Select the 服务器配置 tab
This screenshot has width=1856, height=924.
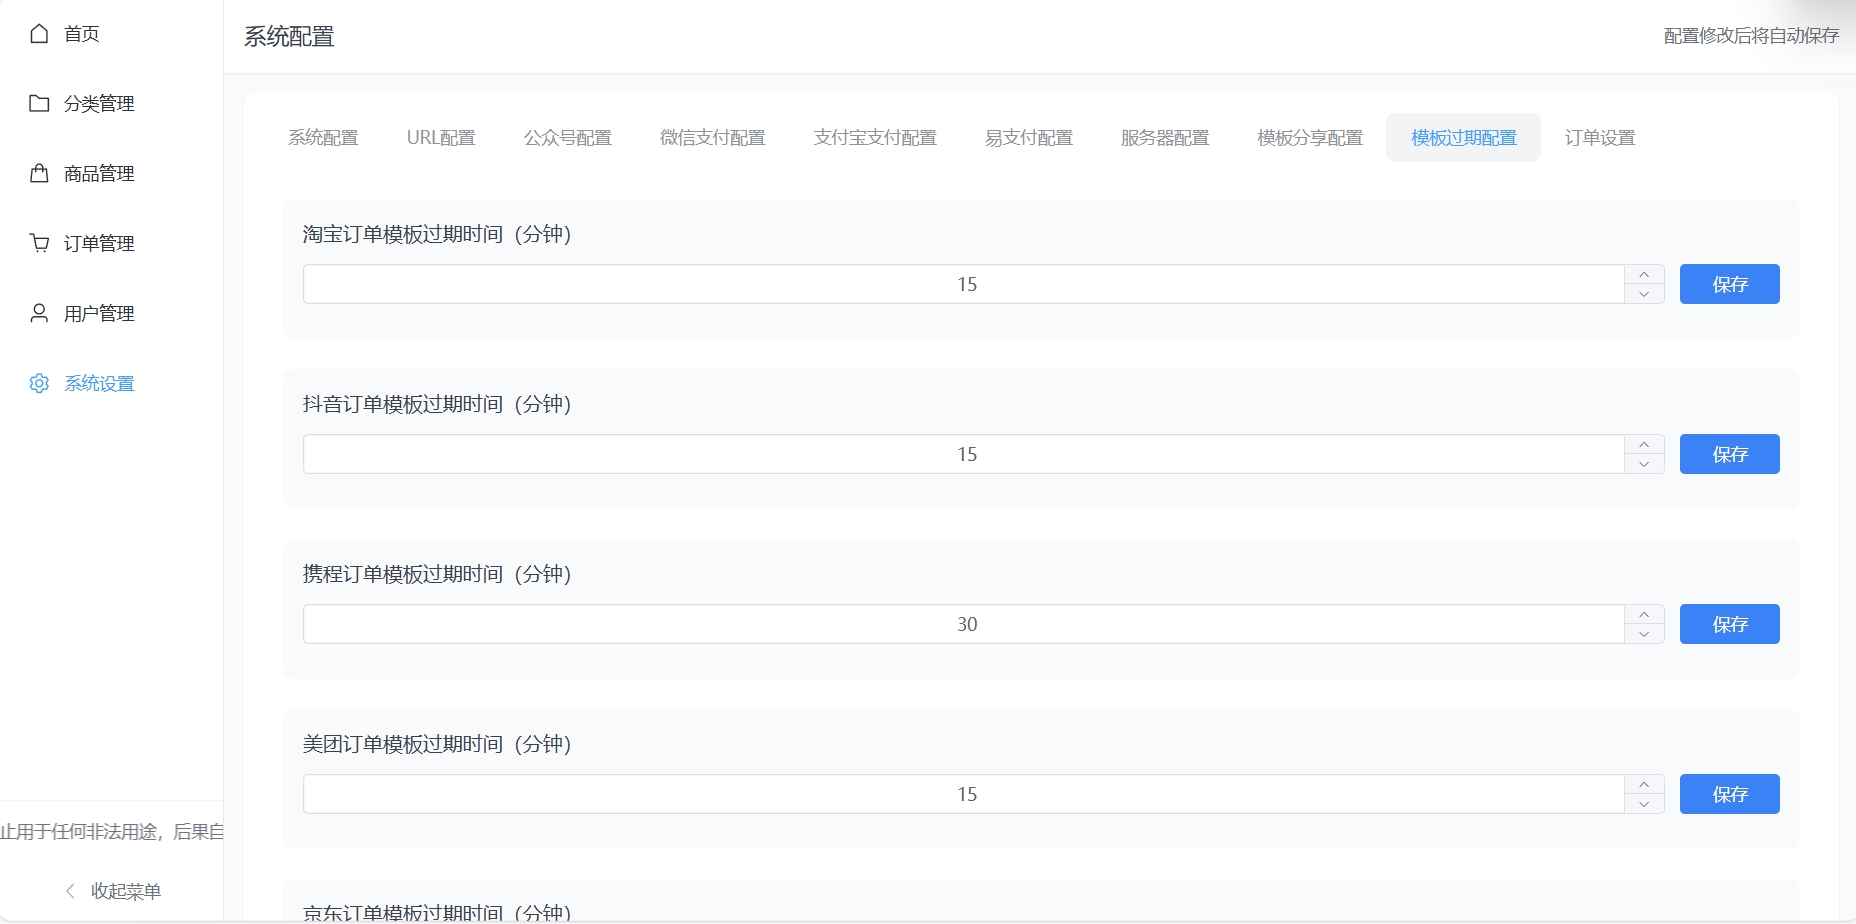(1164, 138)
